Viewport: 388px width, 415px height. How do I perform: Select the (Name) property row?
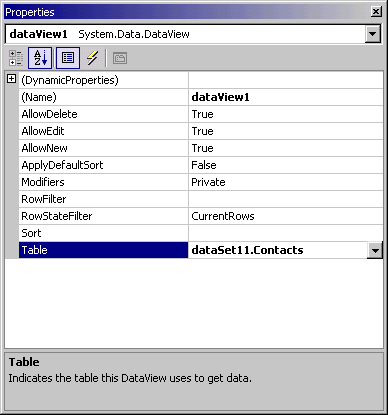[201, 97]
